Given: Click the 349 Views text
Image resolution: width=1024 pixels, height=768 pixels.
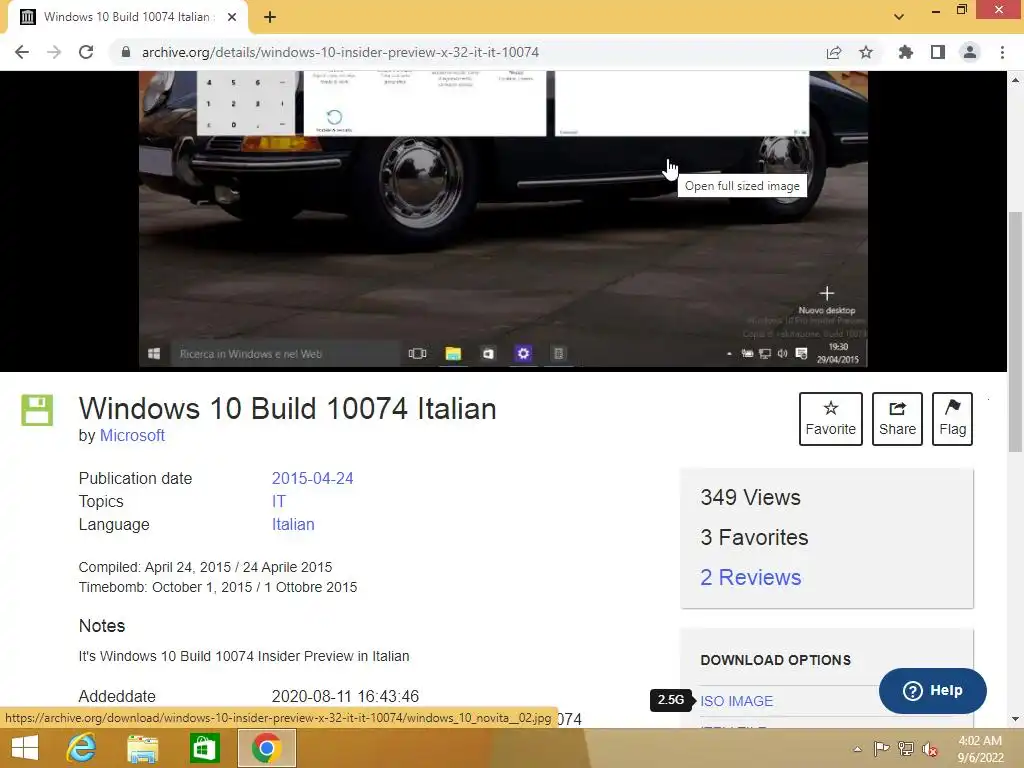Looking at the screenshot, I should [750, 498].
